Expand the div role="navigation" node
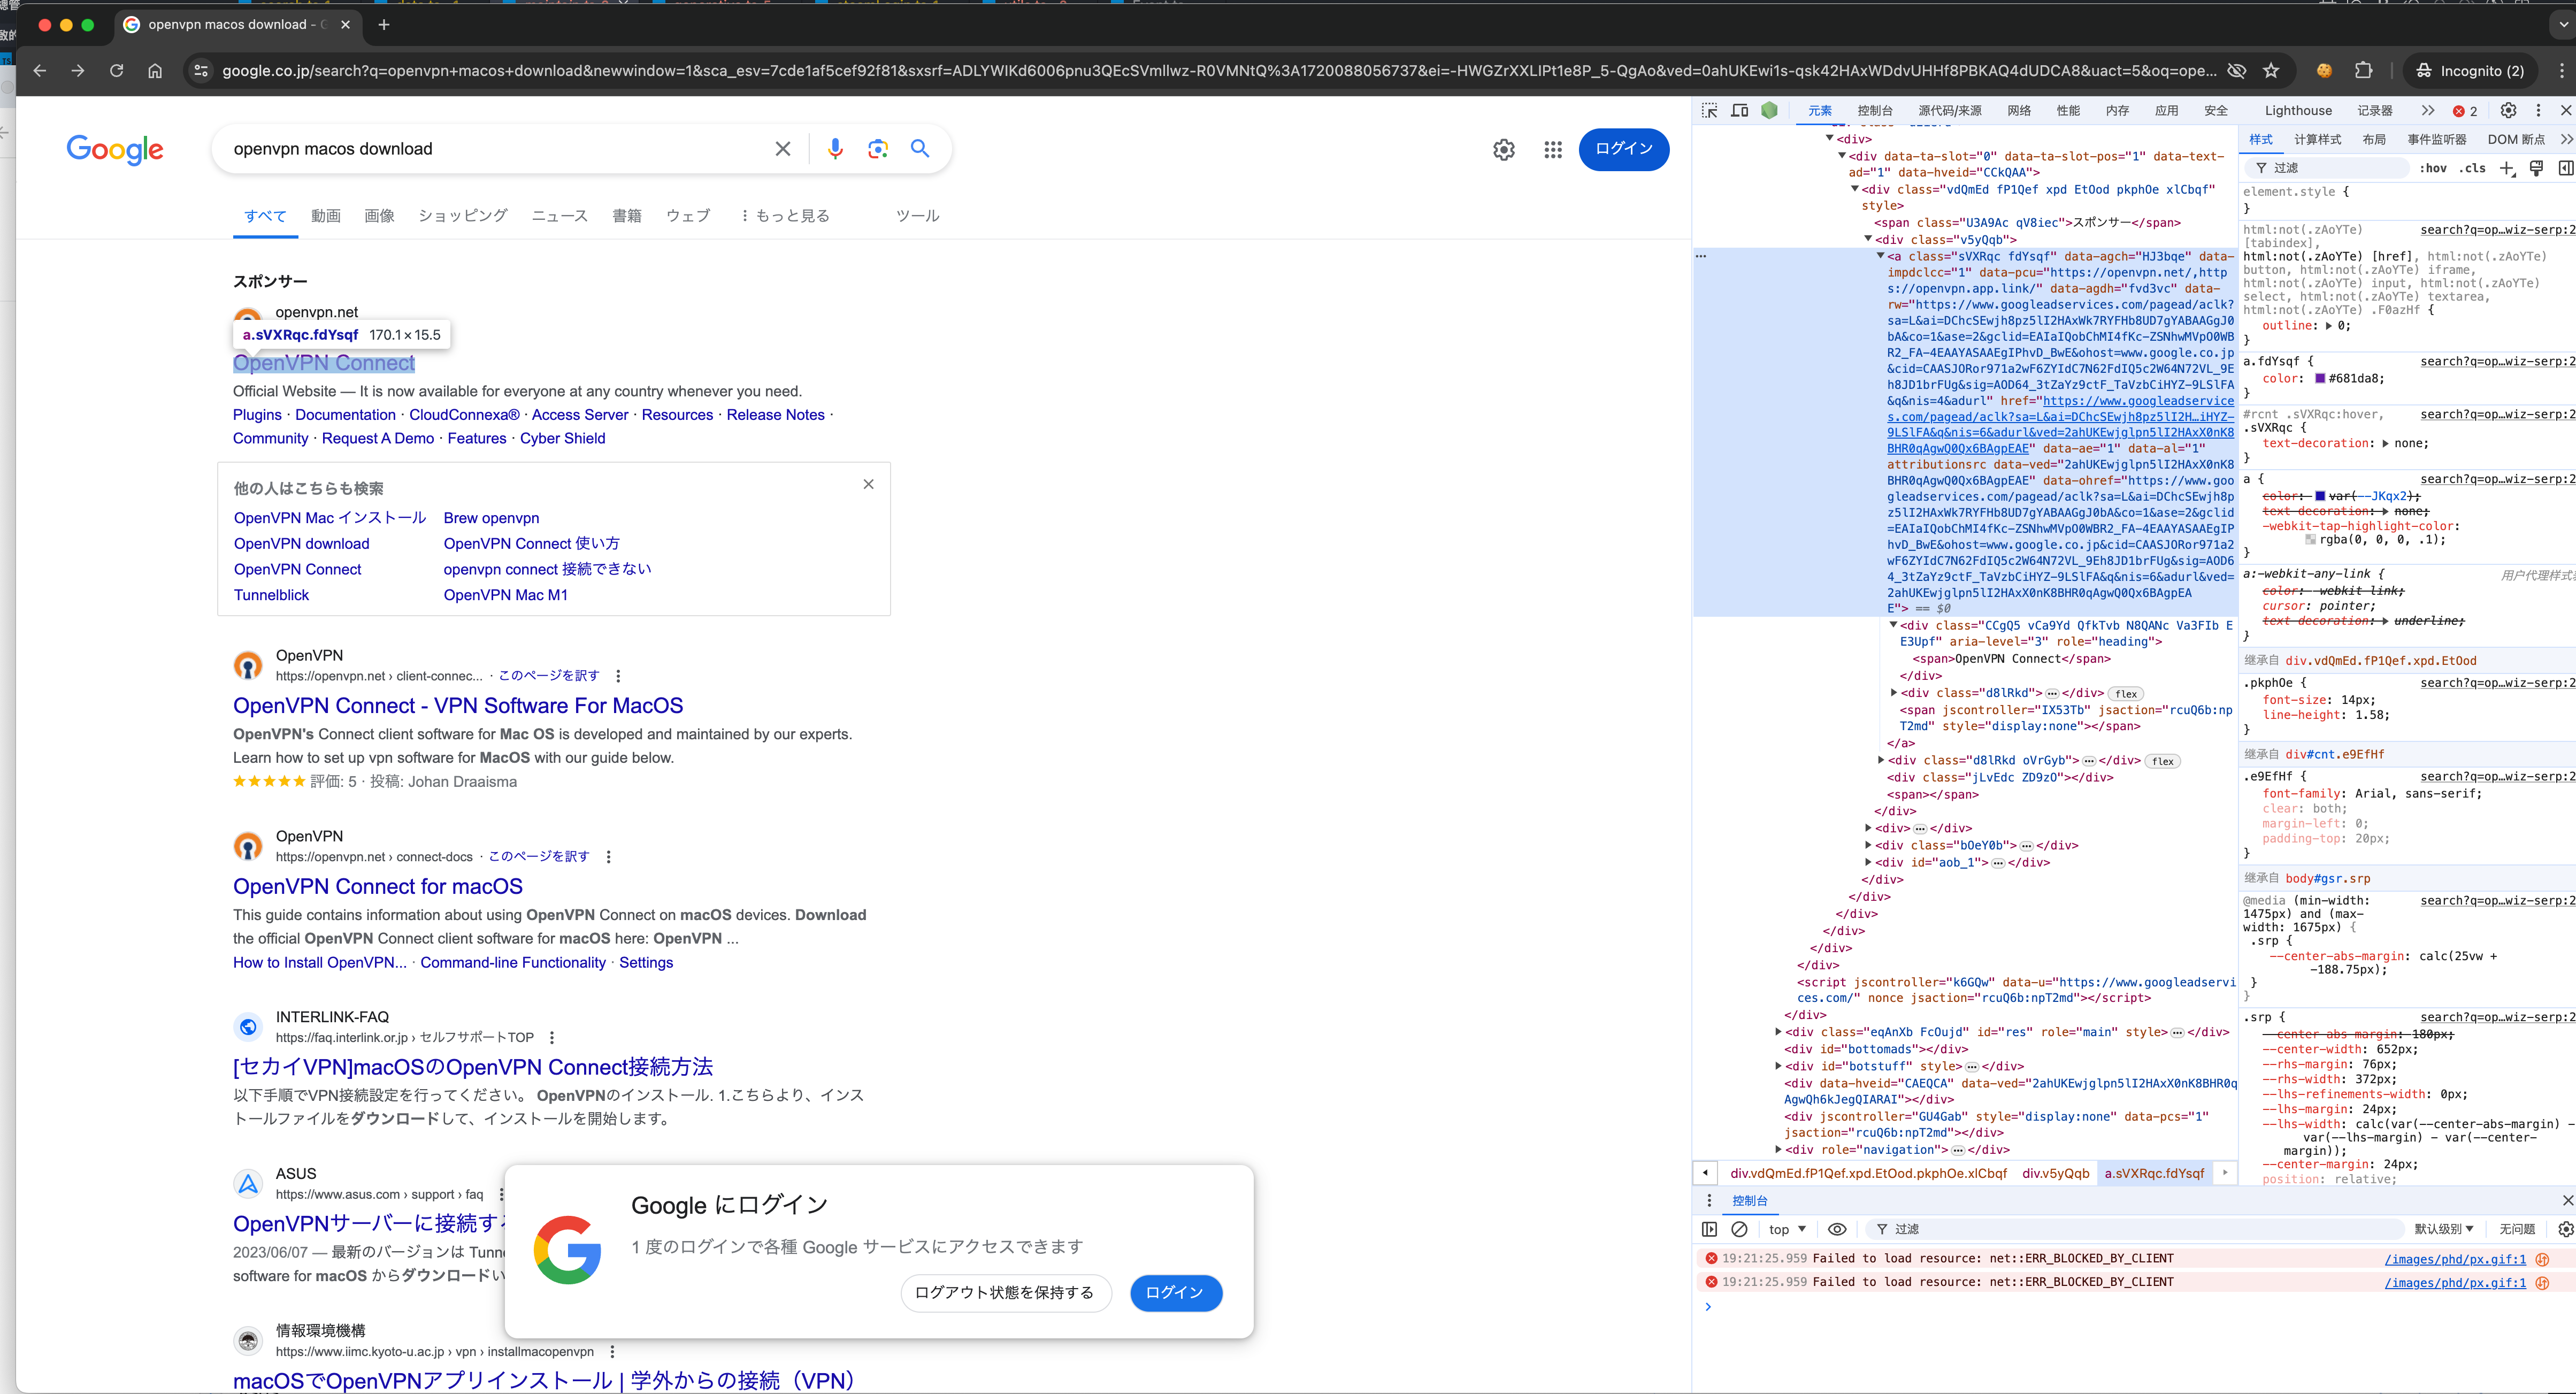Viewport: 2576px width, 1394px height. [1778, 1149]
